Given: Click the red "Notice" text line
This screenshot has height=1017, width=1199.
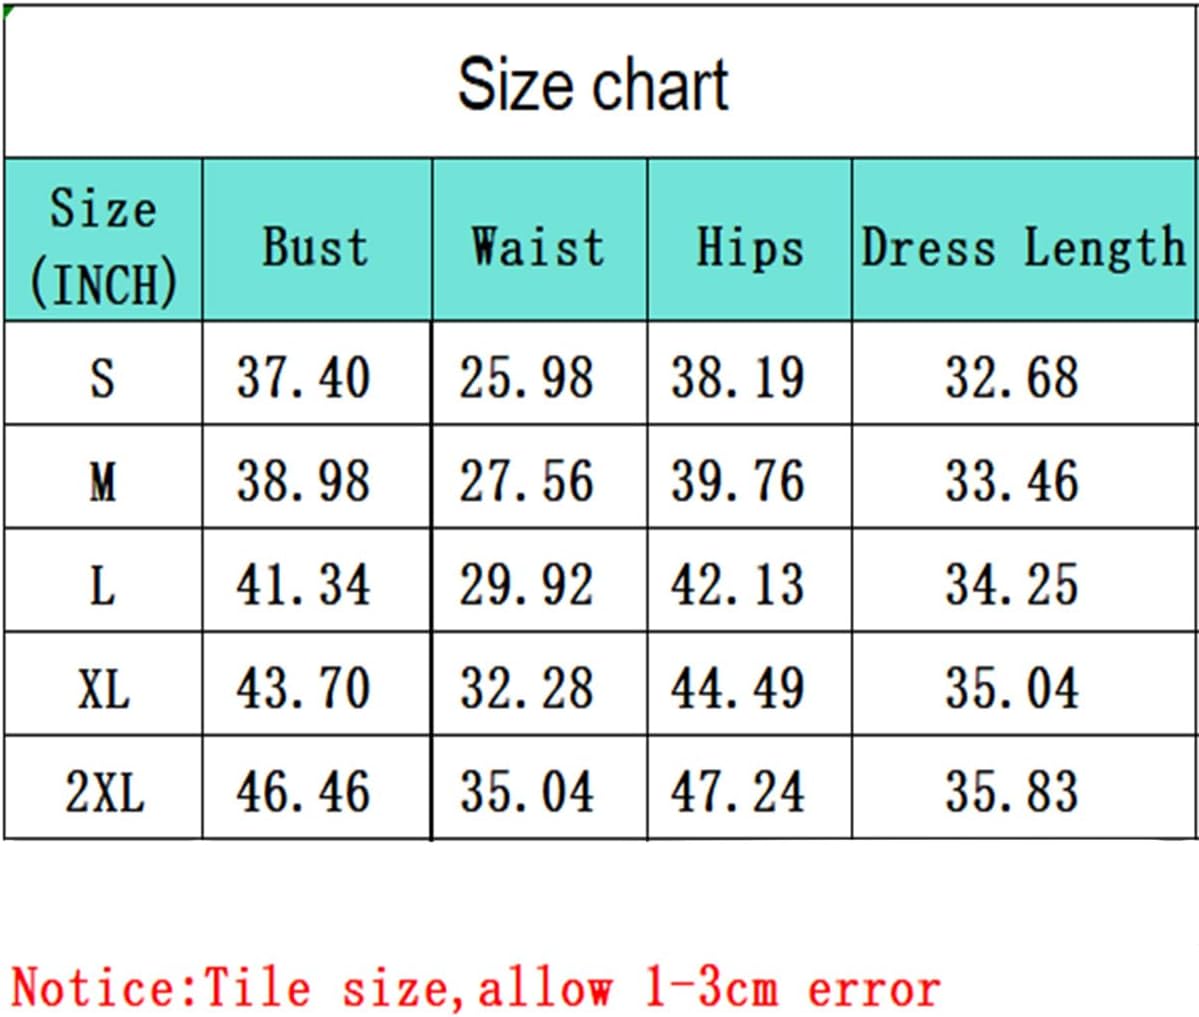Looking at the screenshot, I should click(x=475, y=988).
